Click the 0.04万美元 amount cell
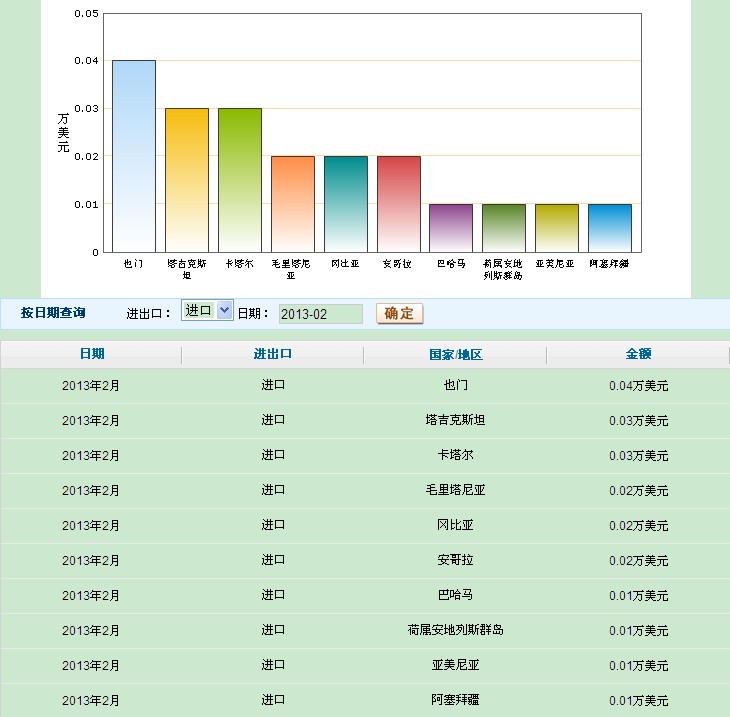Viewport: 730px width, 717px height. (638, 385)
